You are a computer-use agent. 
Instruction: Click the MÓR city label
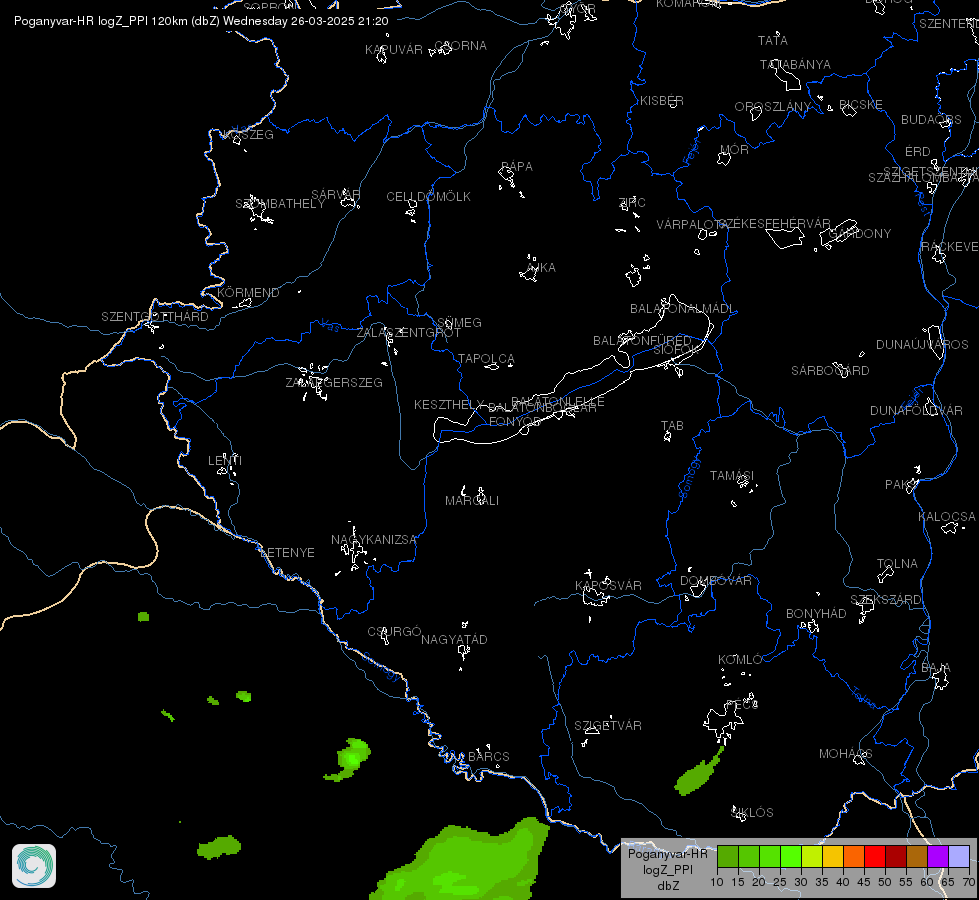[x=734, y=150]
